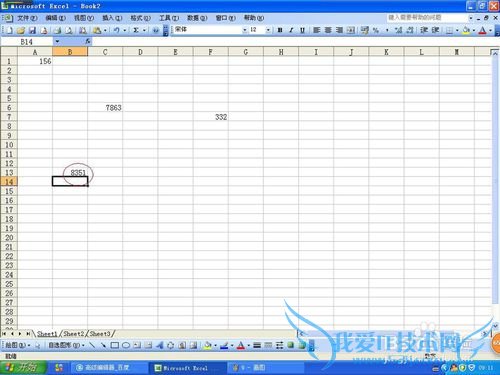Select the Rectangle drawing tool
Image resolution: width=500 pixels, height=375 pixels.
pyautogui.click(x=115, y=345)
